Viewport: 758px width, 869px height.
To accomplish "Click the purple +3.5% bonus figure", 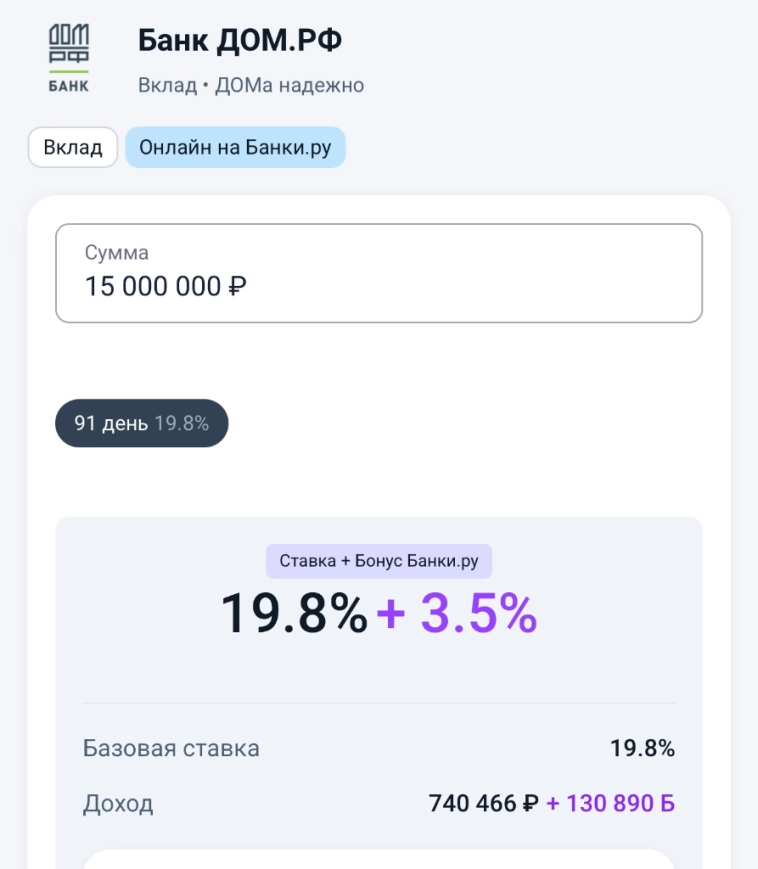I will [458, 613].
